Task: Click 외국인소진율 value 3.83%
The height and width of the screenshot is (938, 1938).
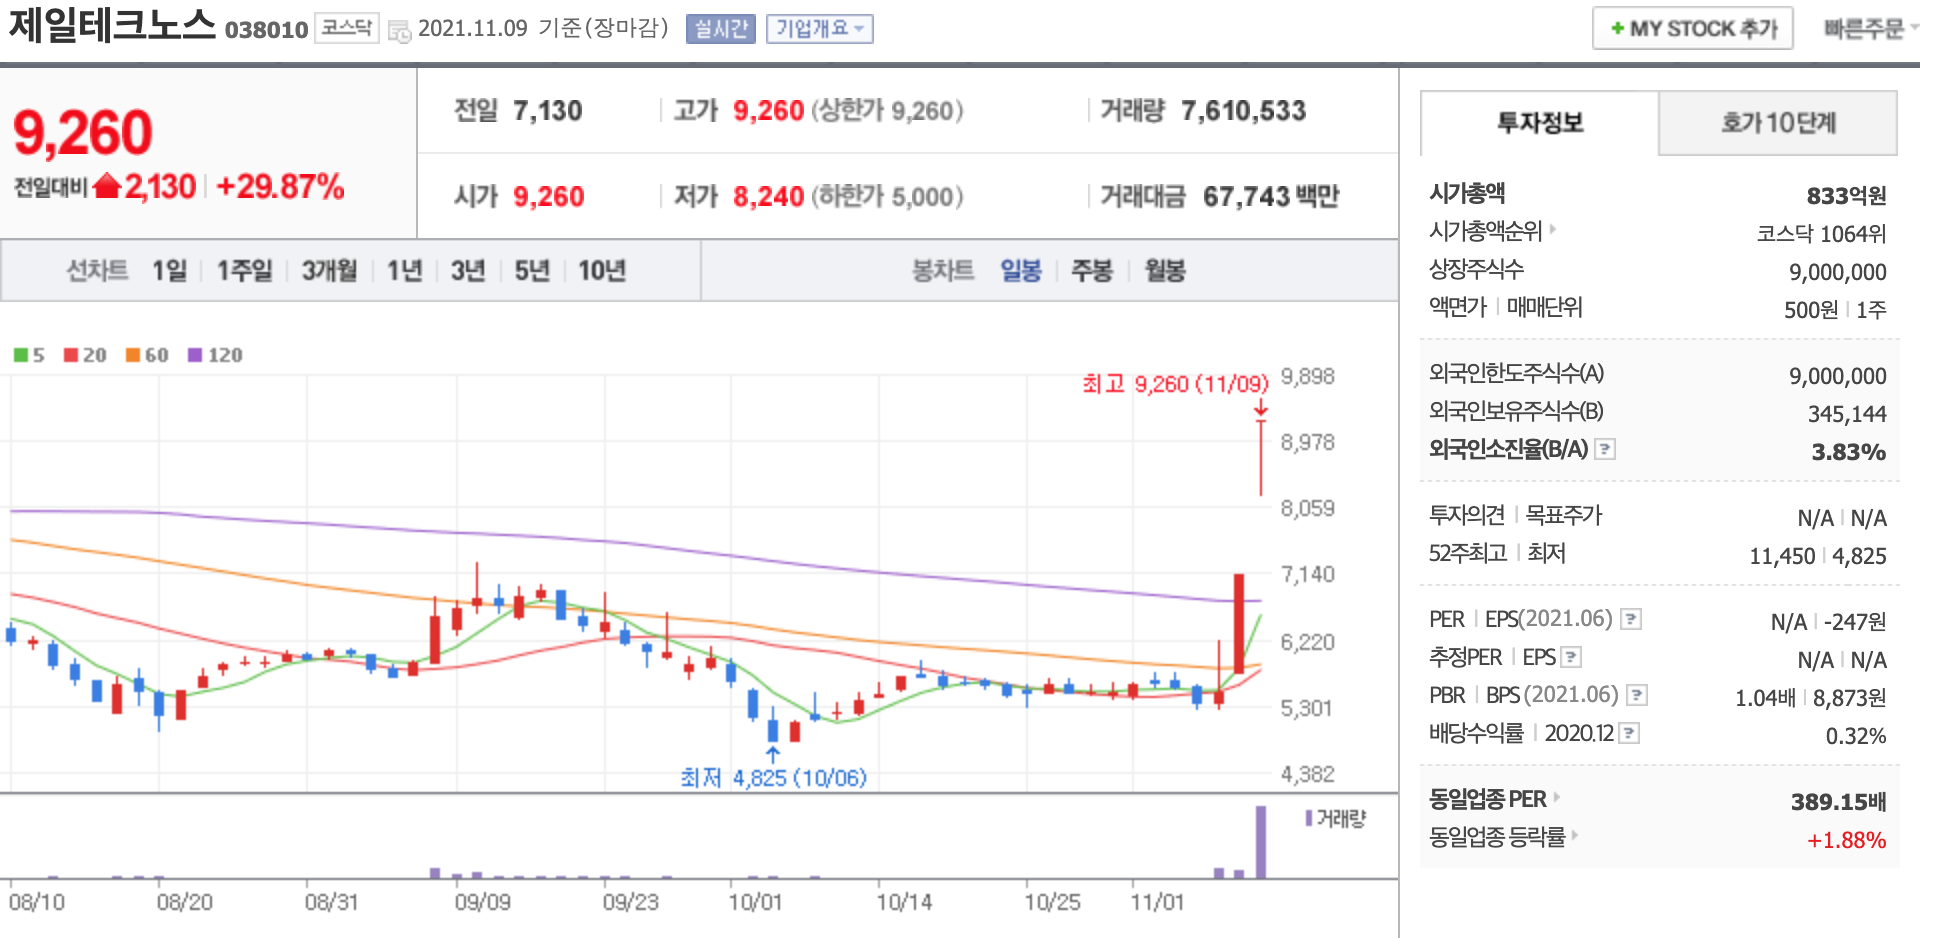Action: click(1848, 452)
